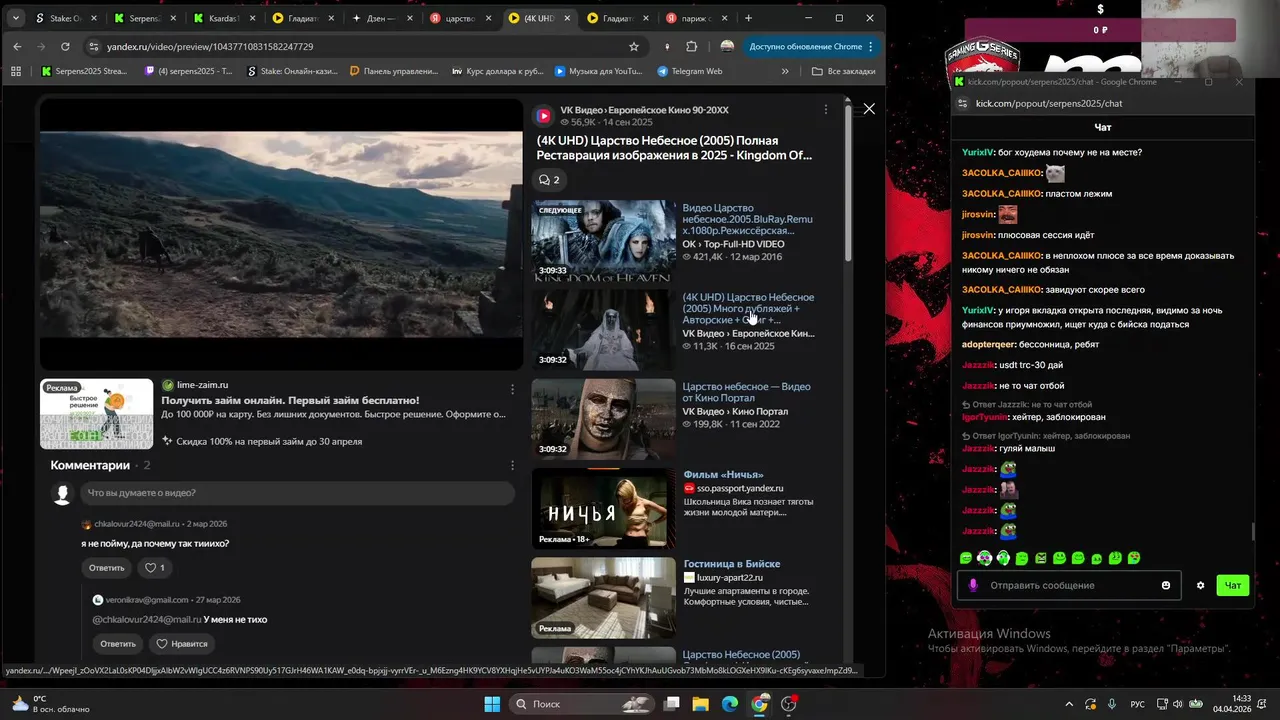Like chkalovur2424's comment with the heart
Image resolution: width=1280 pixels, height=720 pixels.
click(x=155, y=567)
